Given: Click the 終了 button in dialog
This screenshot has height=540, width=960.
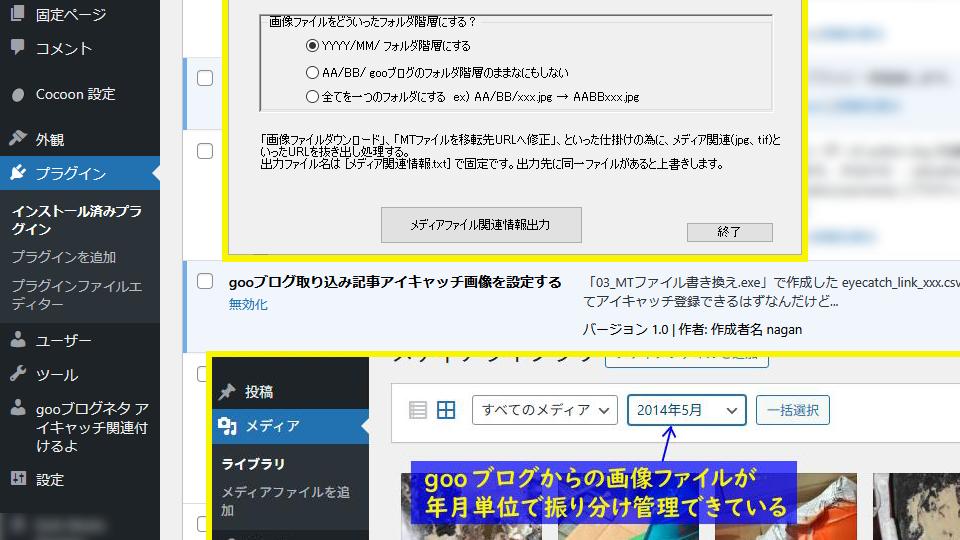Looking at the screenshot, I should coord(730,232).
